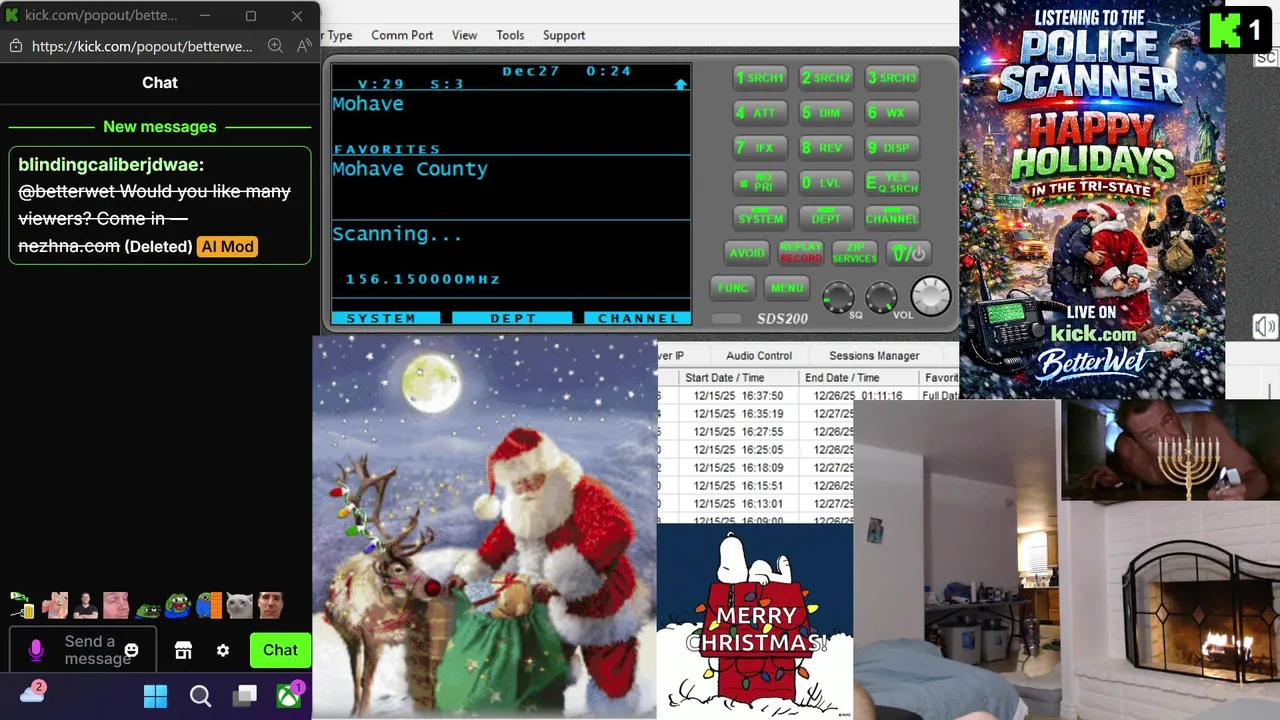Click the Kick logo badge top right
This screenshot has height=720, width=1280.
tap(1238, 31)
